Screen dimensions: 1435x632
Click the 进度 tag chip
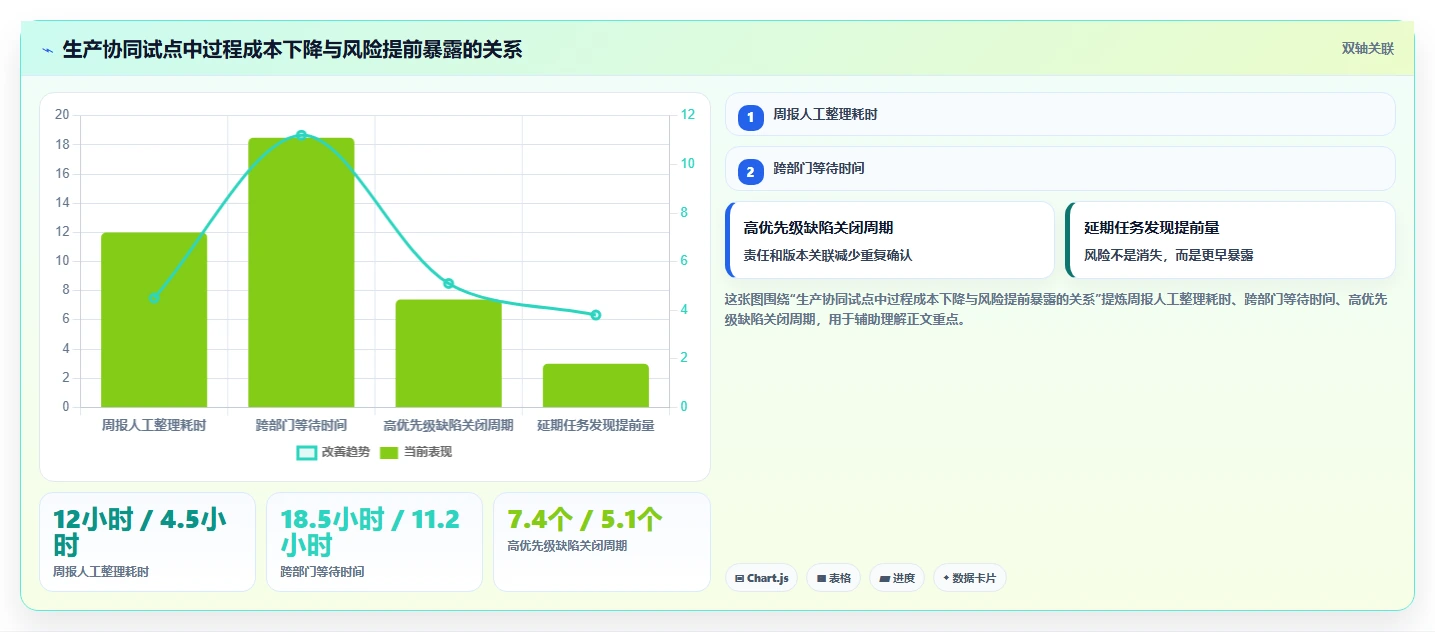(x=897, y=578)
